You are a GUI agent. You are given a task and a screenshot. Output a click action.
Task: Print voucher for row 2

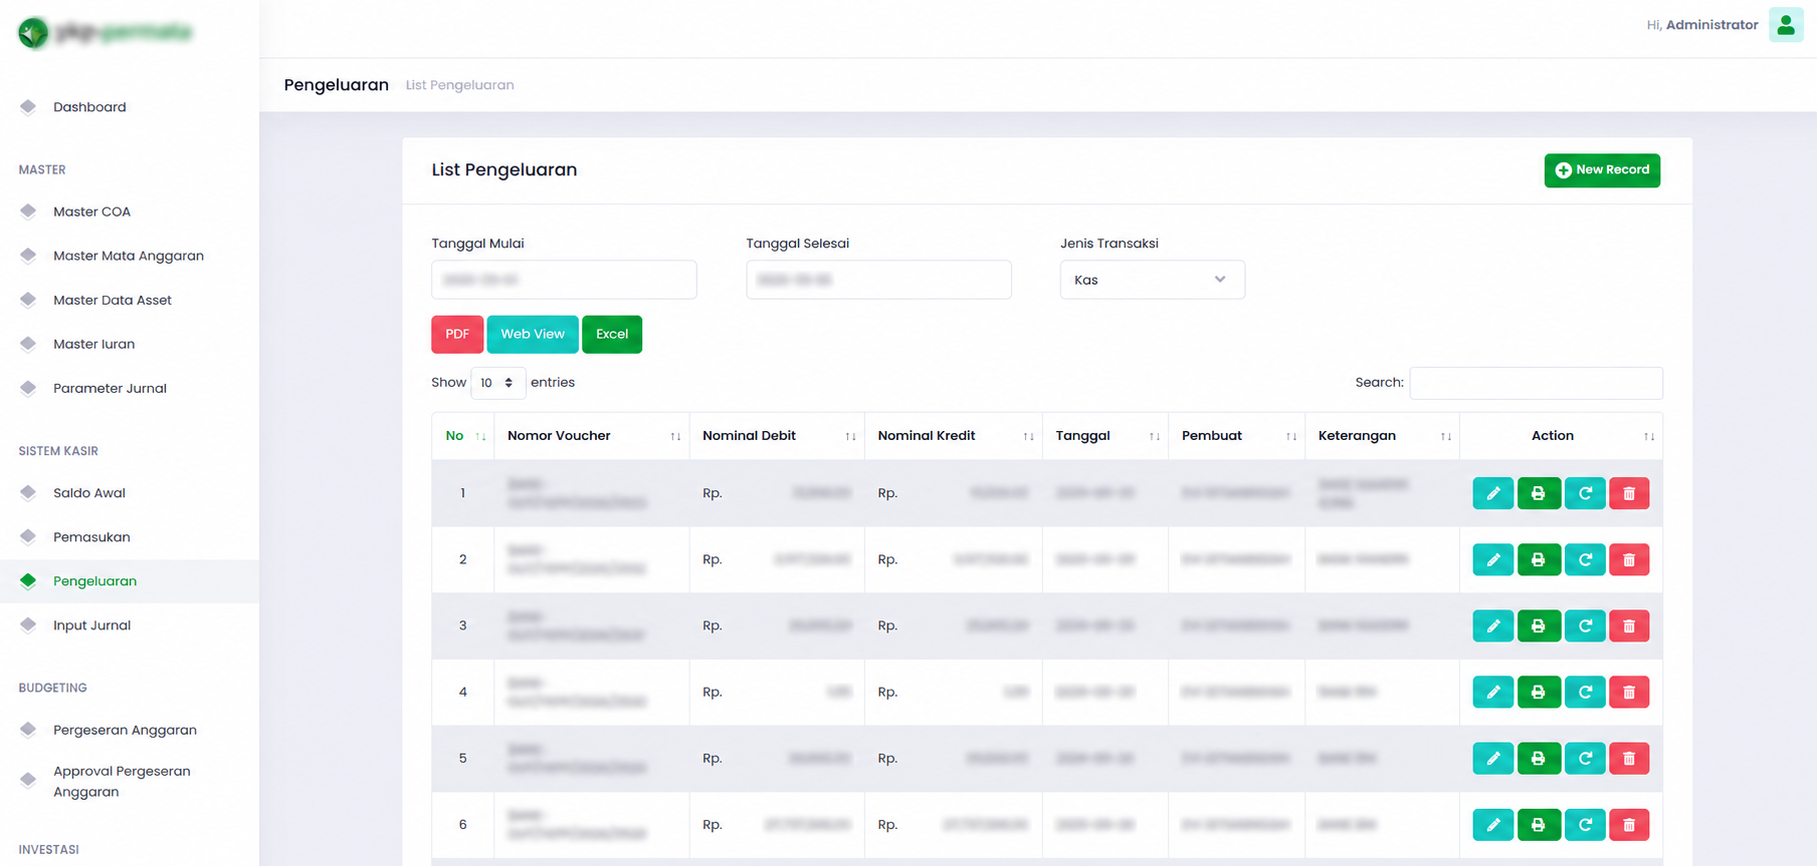[x=1539, y=559]
